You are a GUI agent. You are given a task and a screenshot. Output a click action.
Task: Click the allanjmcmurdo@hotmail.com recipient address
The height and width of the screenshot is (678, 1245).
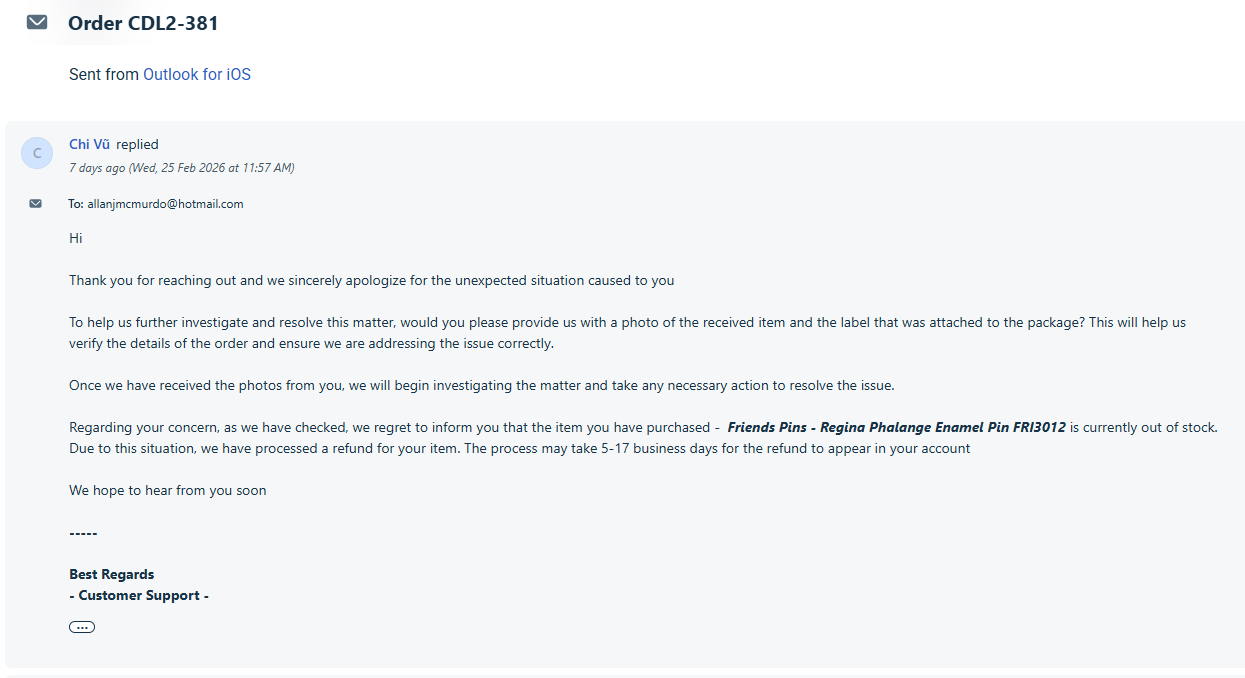pyautogui.click(x=165, y=204)
